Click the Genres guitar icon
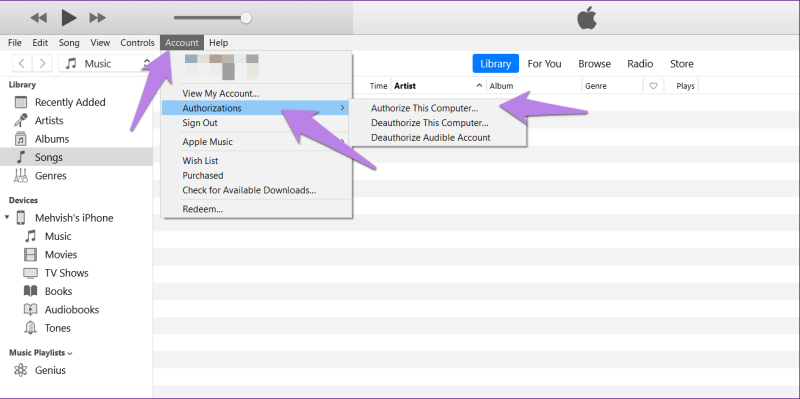Image resolution: width=800 pixels, height=399 pixels. point(21,176)
